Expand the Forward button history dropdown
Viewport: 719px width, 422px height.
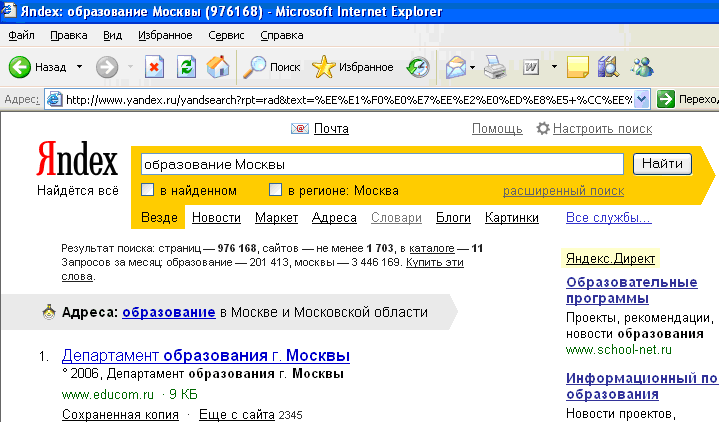coord(130,67)
